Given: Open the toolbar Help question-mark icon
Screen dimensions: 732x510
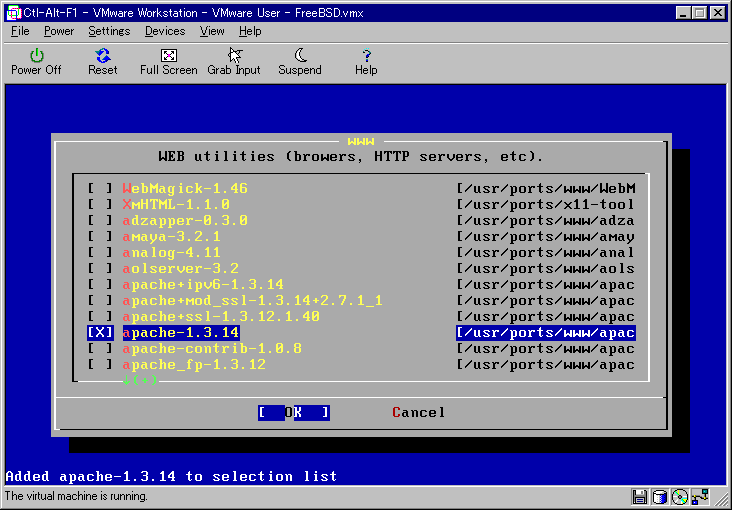Looking at the screenshot, I should coord(366,57).
